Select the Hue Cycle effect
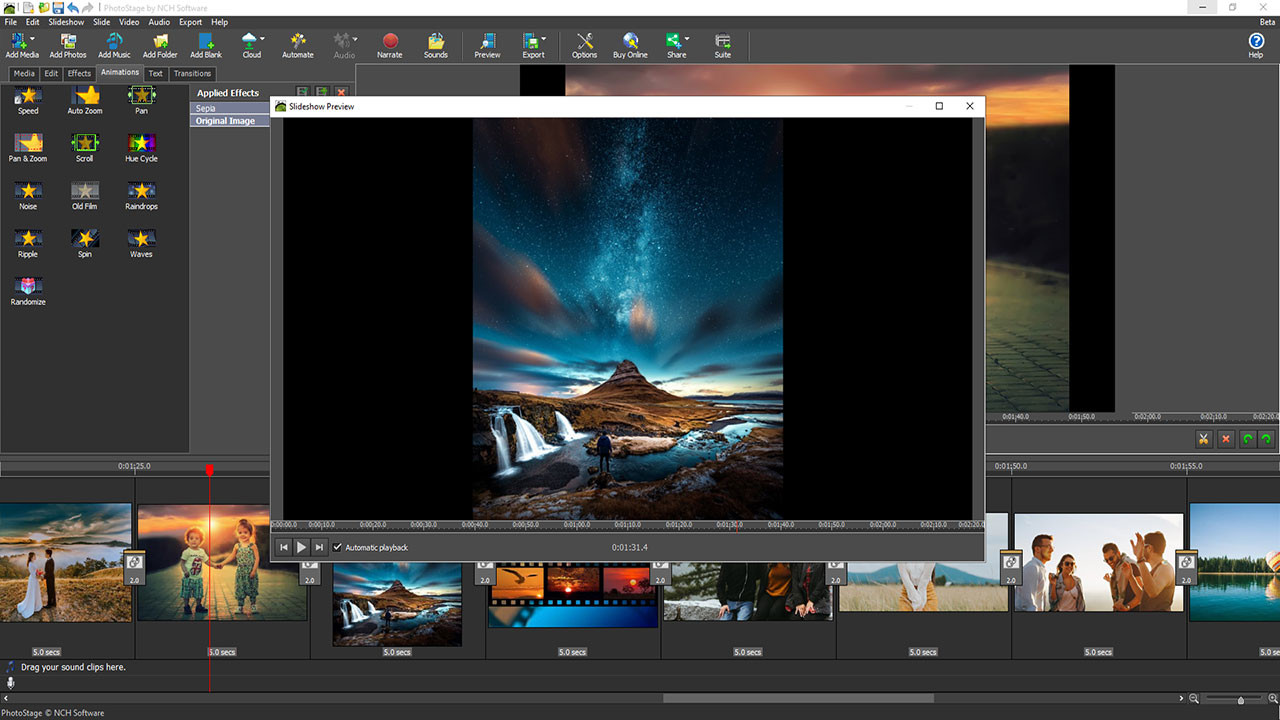This screenshot has width=1280, height=720. [141, 147]
